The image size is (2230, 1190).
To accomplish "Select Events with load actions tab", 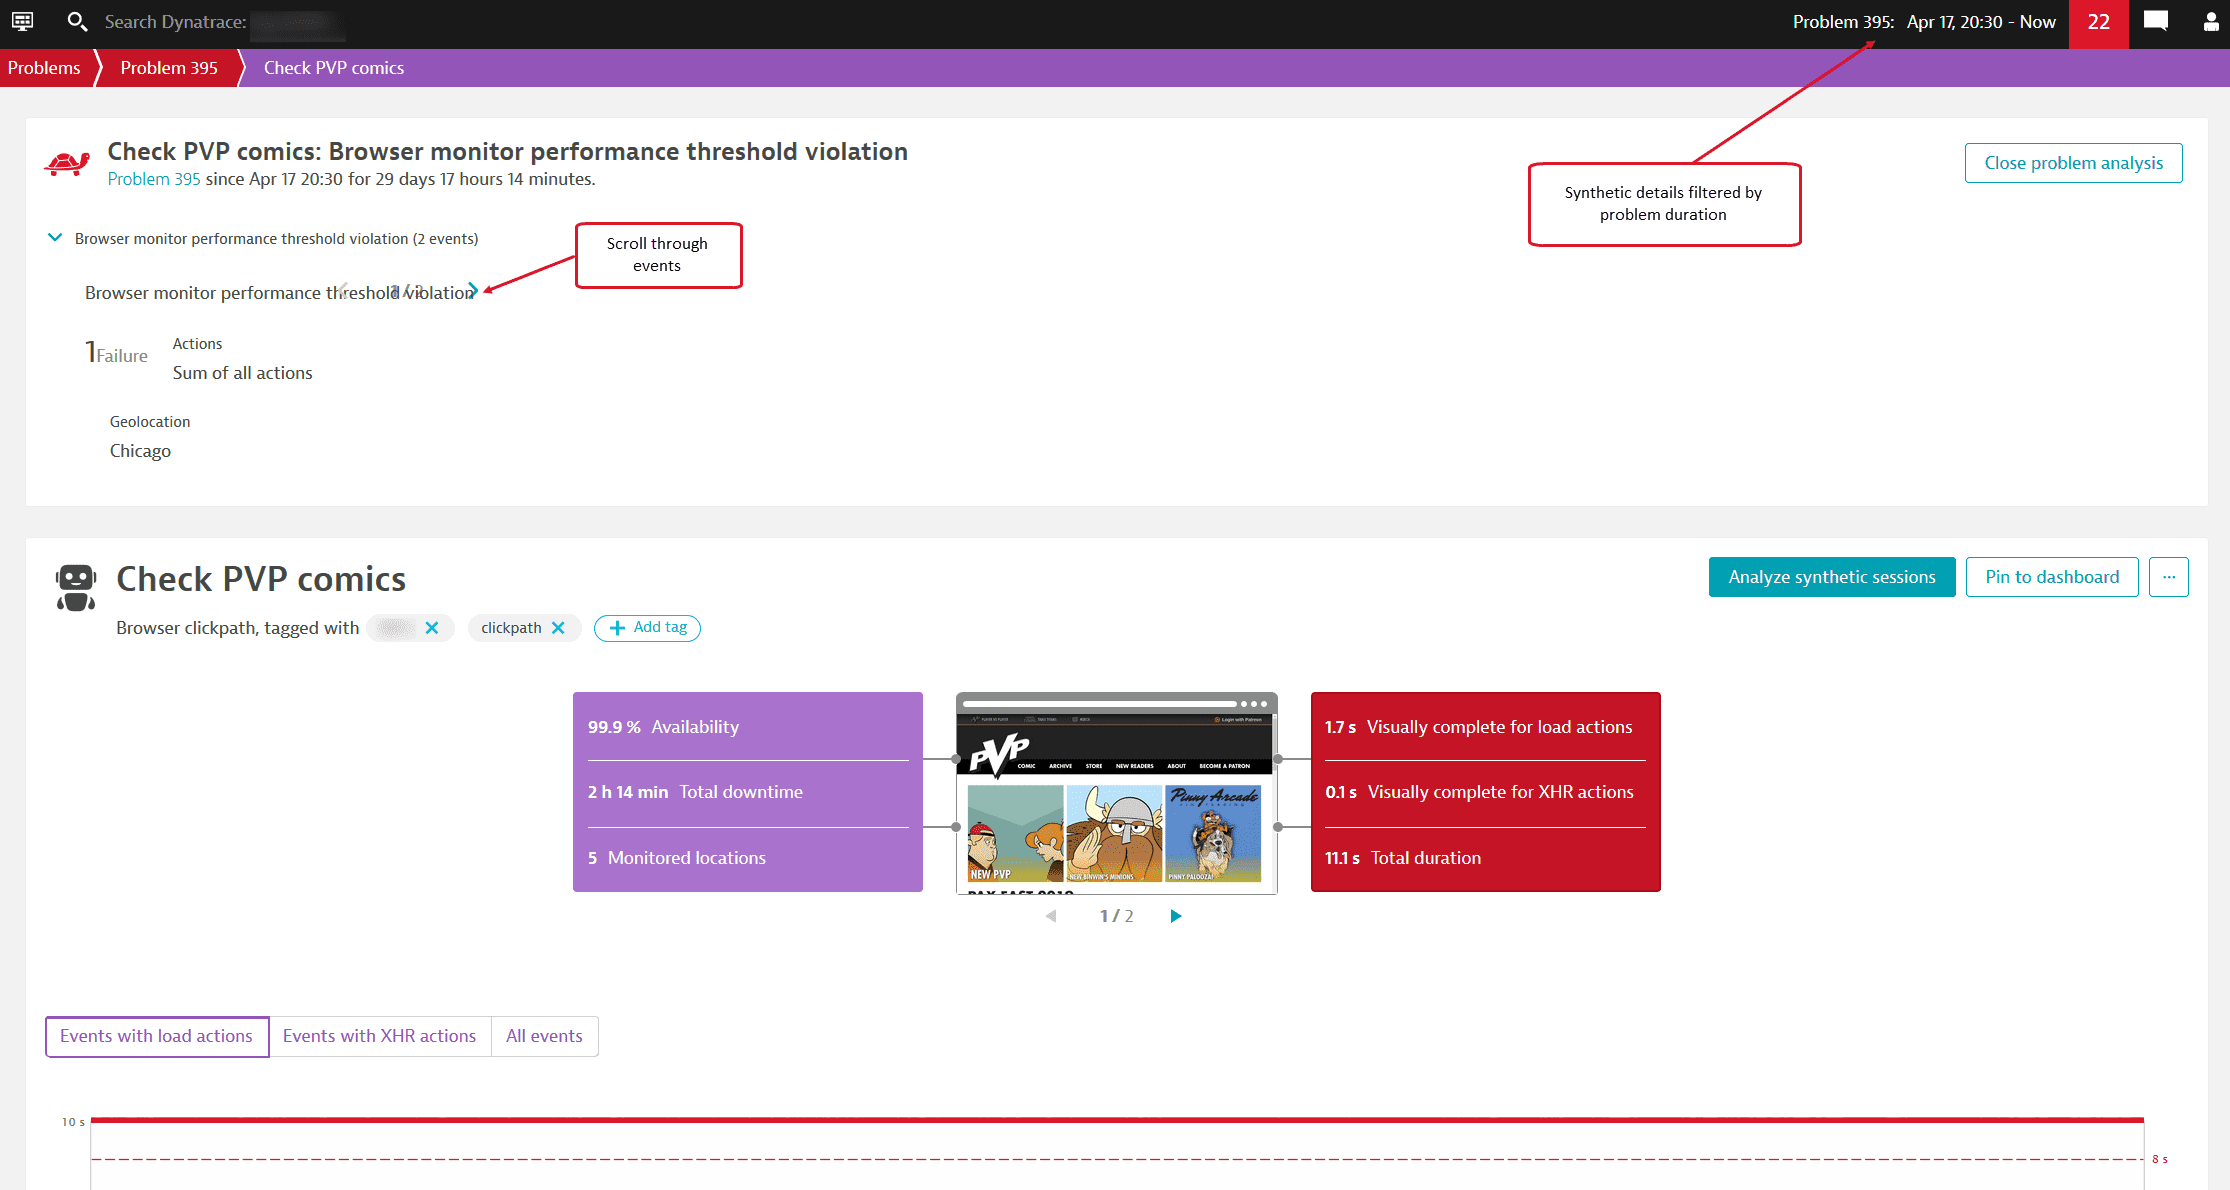I will click(x=157, y=1036).
